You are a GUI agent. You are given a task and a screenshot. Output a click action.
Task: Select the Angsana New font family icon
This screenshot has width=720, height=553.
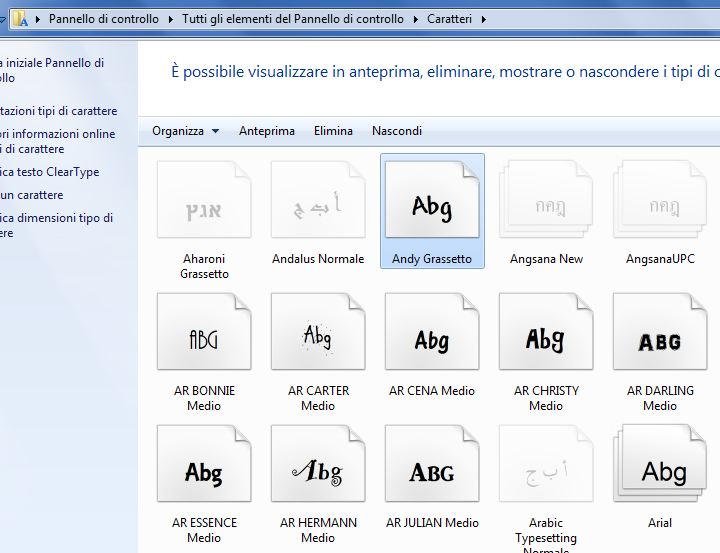[x=546, y=199]
